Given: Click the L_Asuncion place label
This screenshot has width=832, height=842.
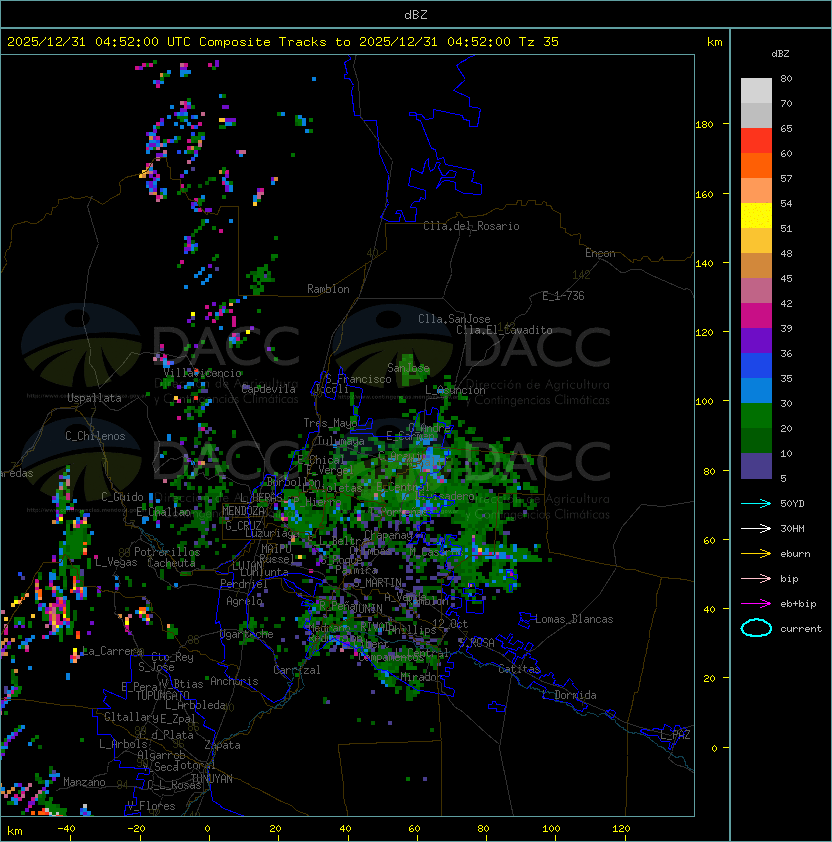Looking at the screenshot, I should (x=455, y=390).
